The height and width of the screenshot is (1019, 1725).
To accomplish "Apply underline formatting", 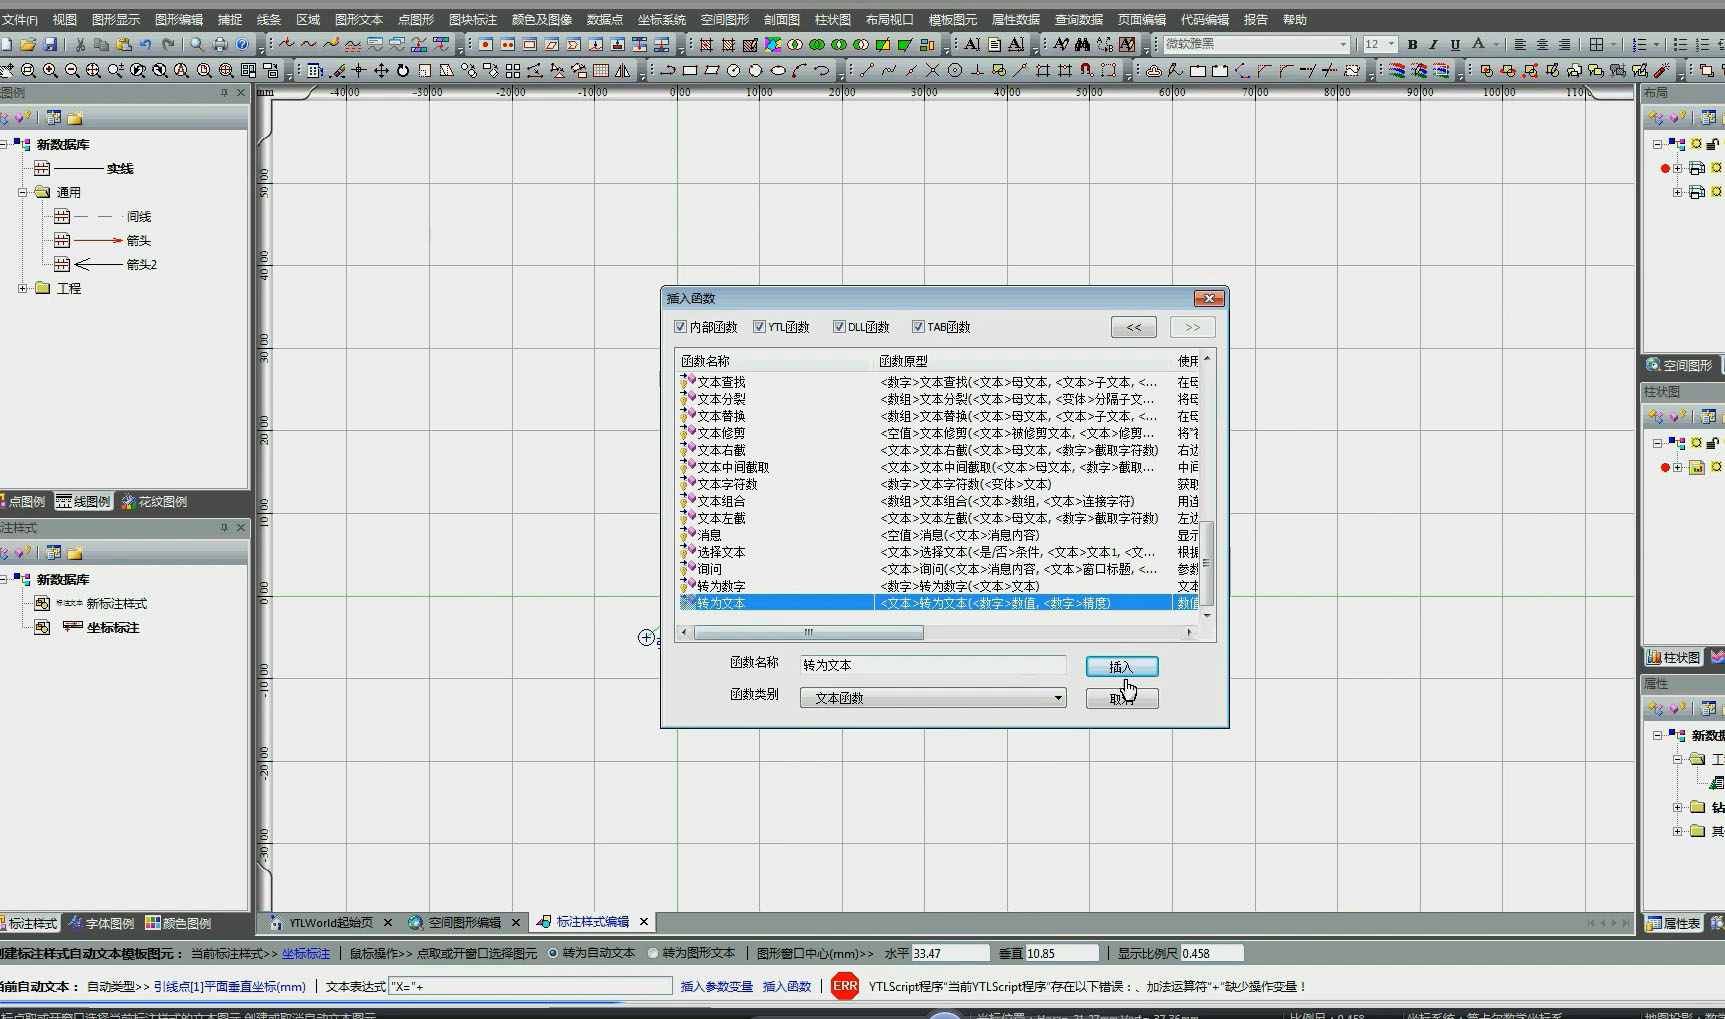I will [1455, 44].
